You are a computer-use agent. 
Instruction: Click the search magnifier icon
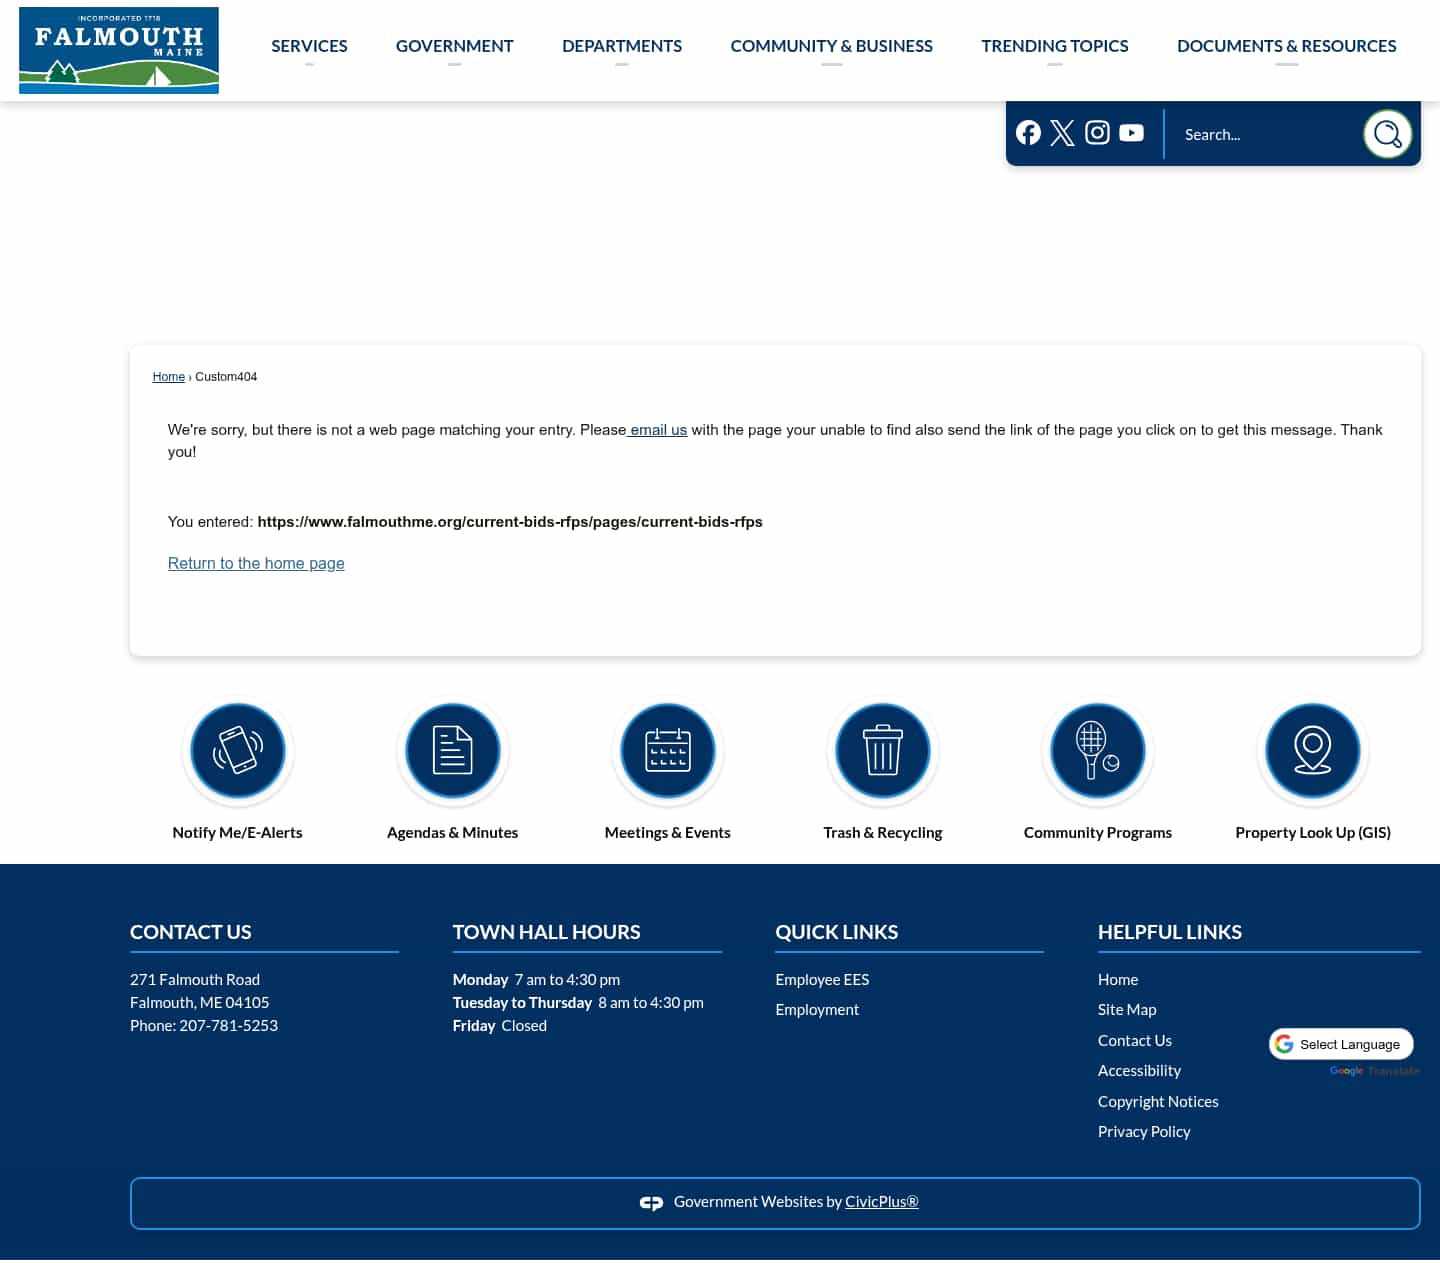coord(1387,133)
